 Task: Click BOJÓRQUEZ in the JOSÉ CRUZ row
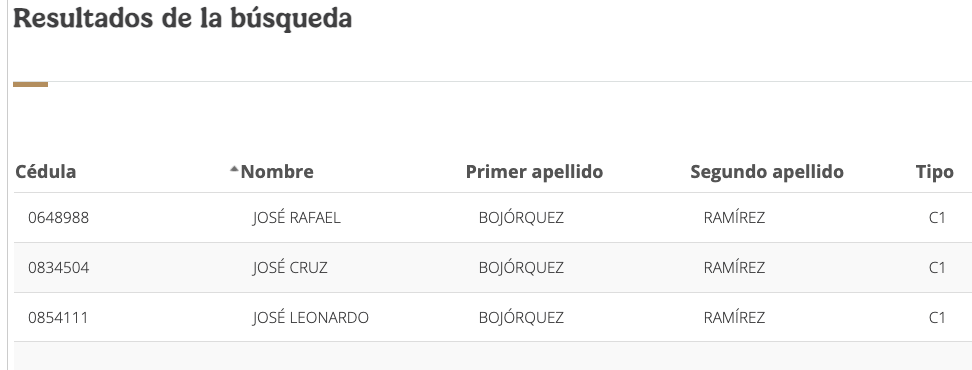pyautogui.click(x=521, y=268)
